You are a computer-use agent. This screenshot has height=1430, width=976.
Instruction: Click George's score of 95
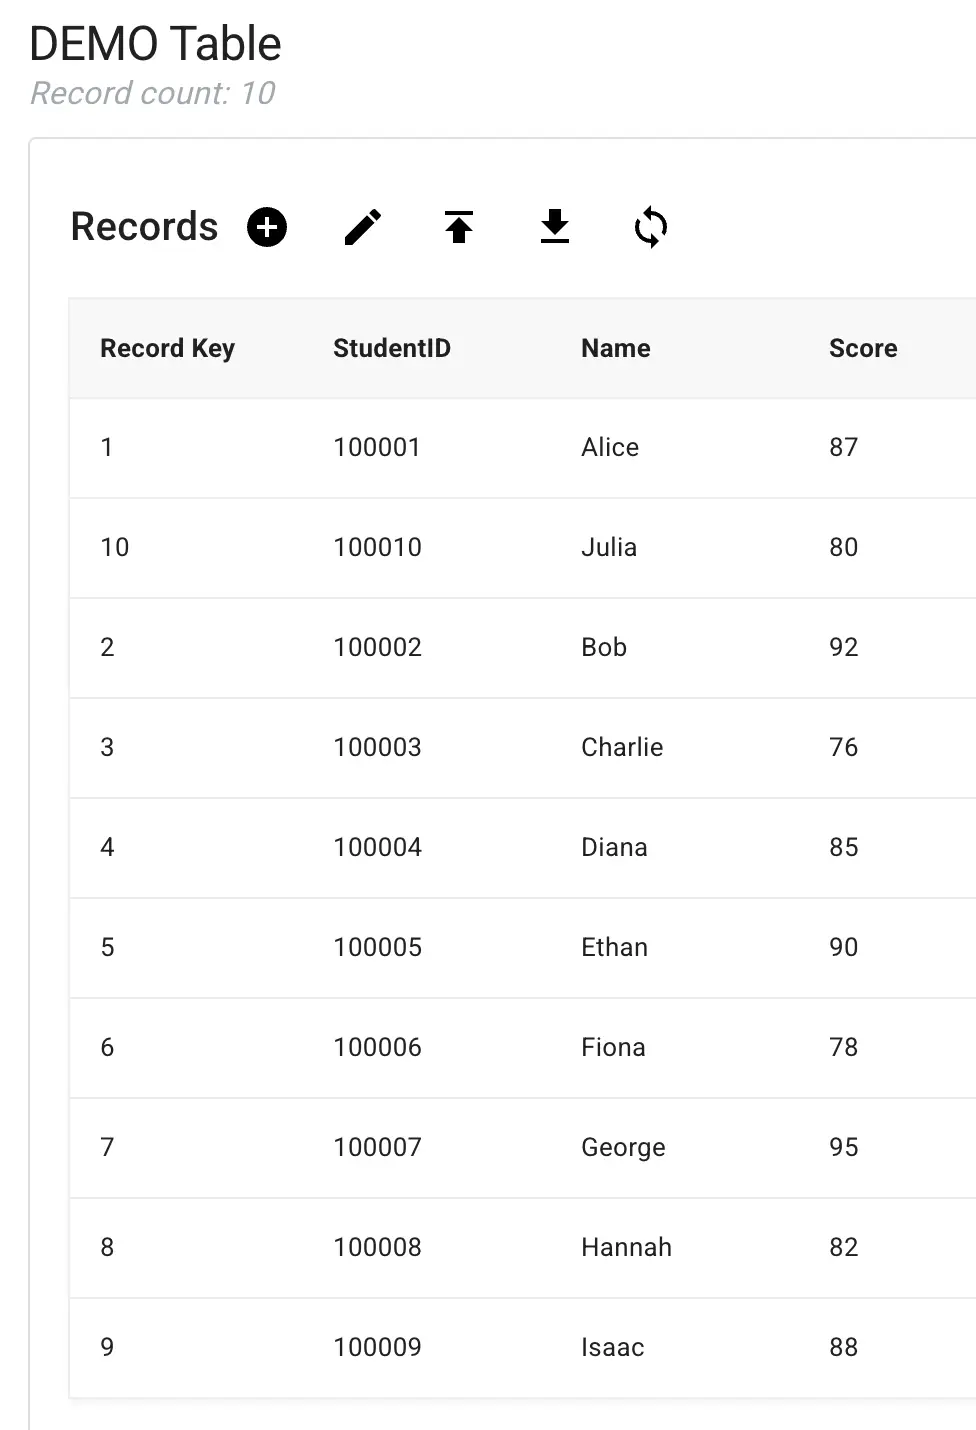pyautogui.click(x=844, y=1147)
